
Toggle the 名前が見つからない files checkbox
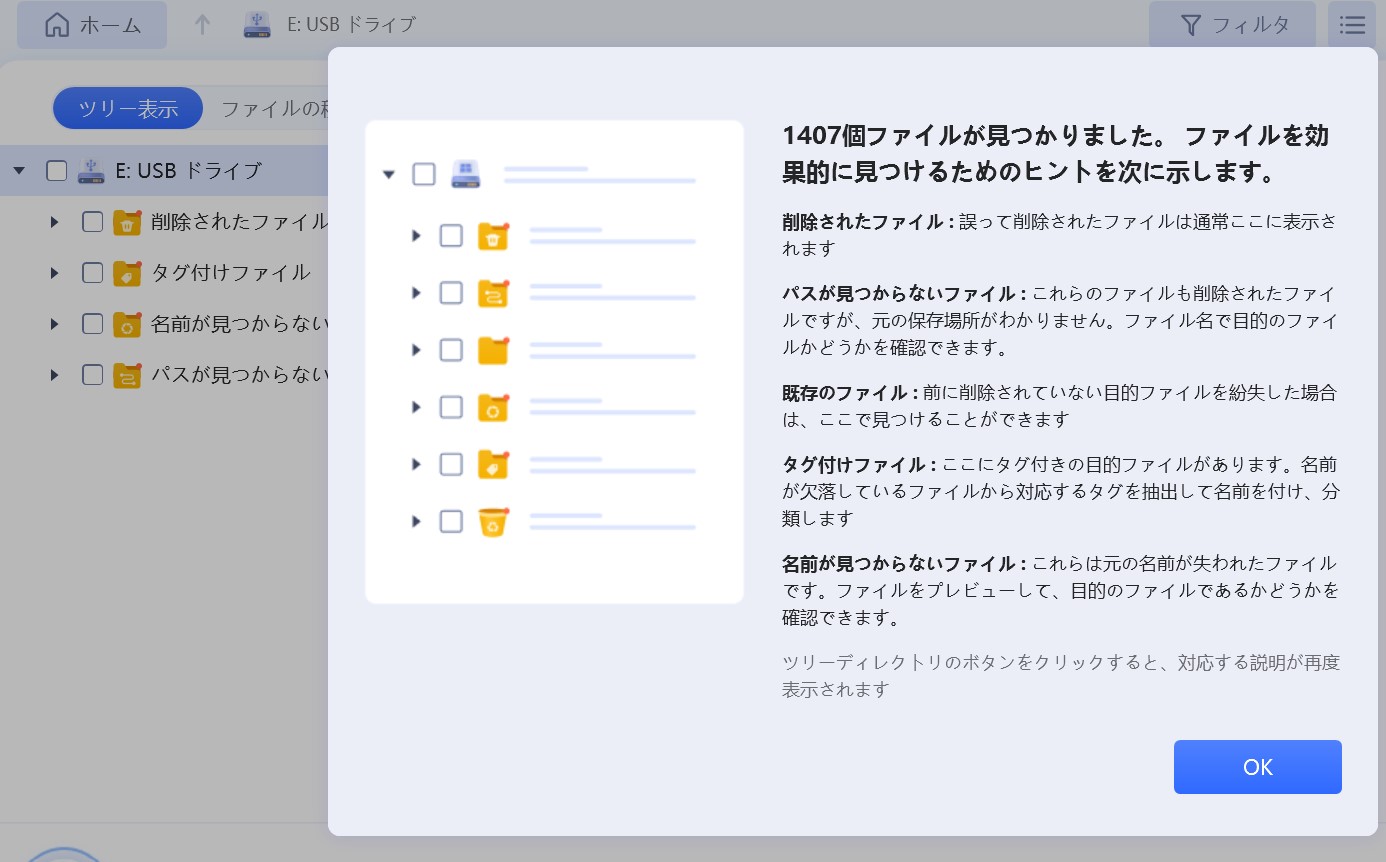pos(92,324)
